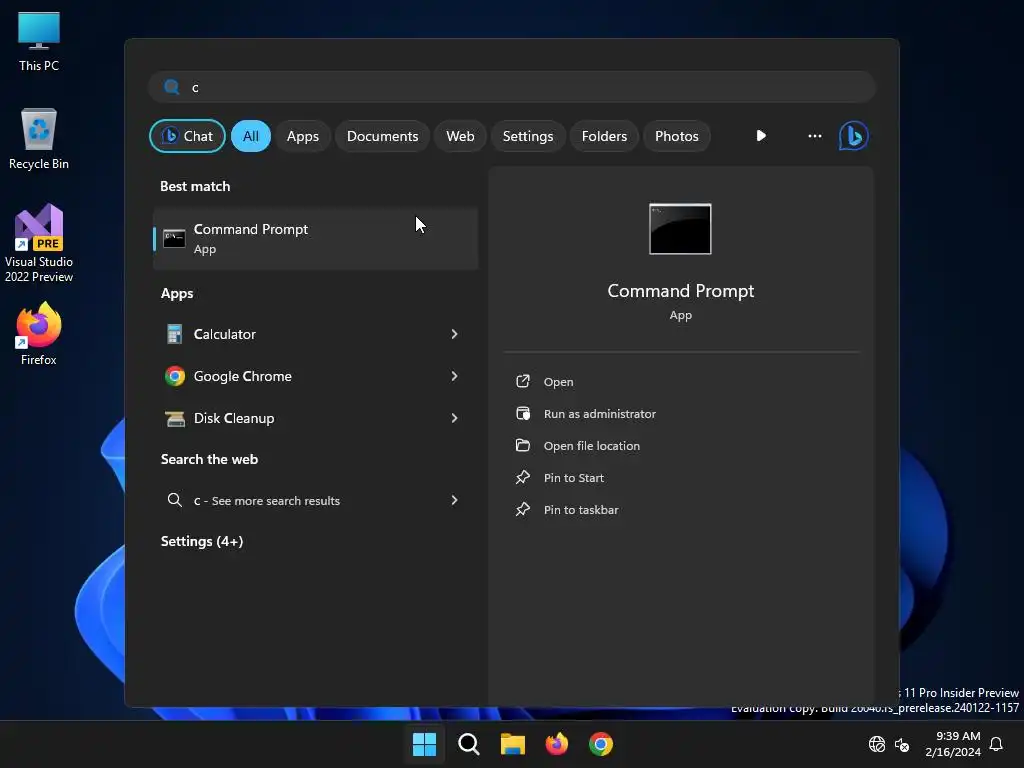This screenshot has width=1024, height=768.
Task: Open the Recycle Bin desktop icon
Action: click(x=39, y=139)
